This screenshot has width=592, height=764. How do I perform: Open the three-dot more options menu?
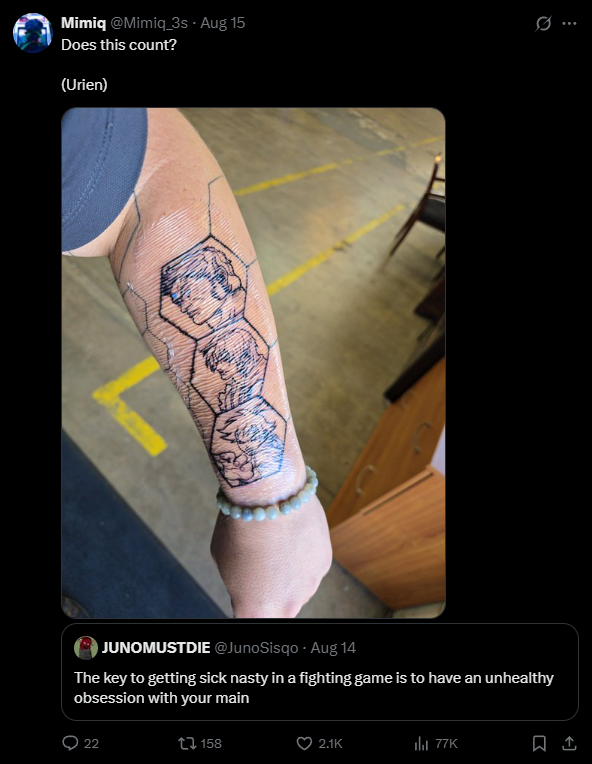(569, 23)
